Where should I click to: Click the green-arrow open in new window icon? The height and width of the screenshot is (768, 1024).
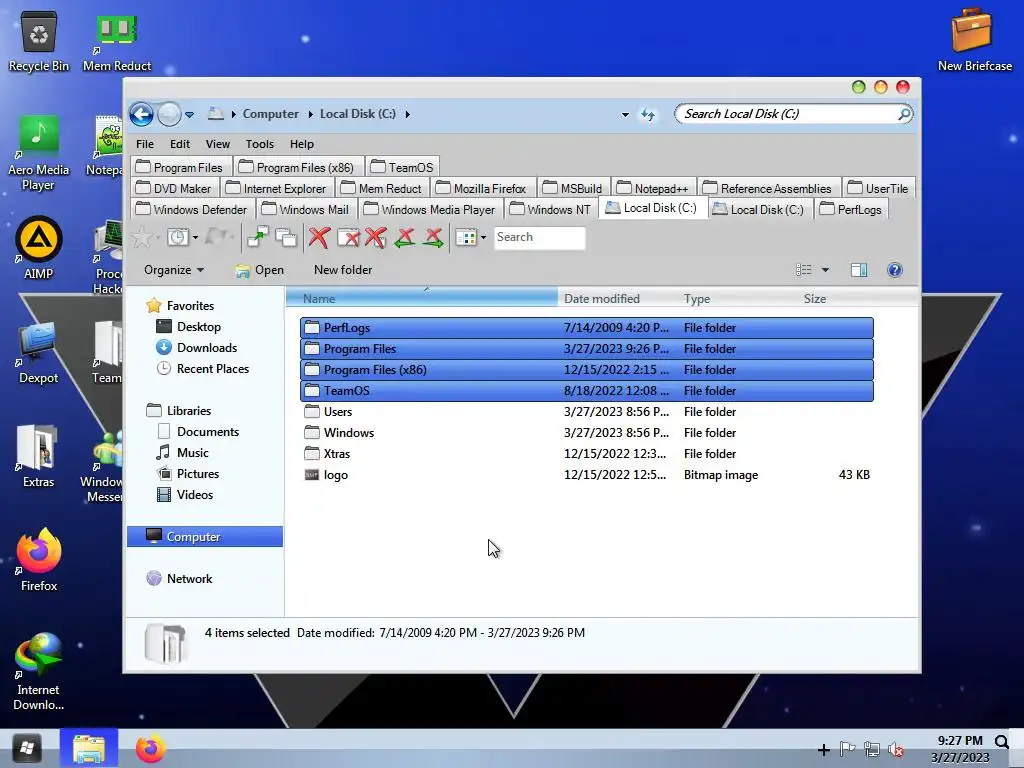(x=258, y=237)
